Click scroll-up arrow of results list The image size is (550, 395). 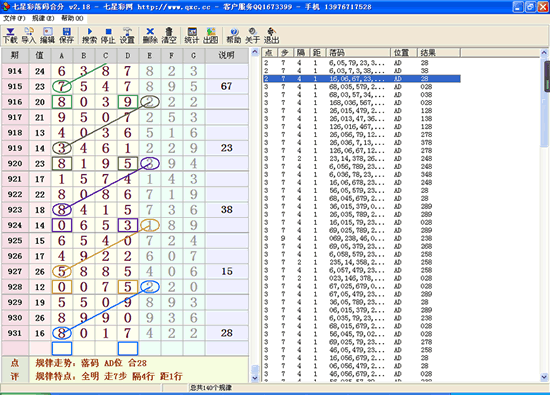point(544,53)
